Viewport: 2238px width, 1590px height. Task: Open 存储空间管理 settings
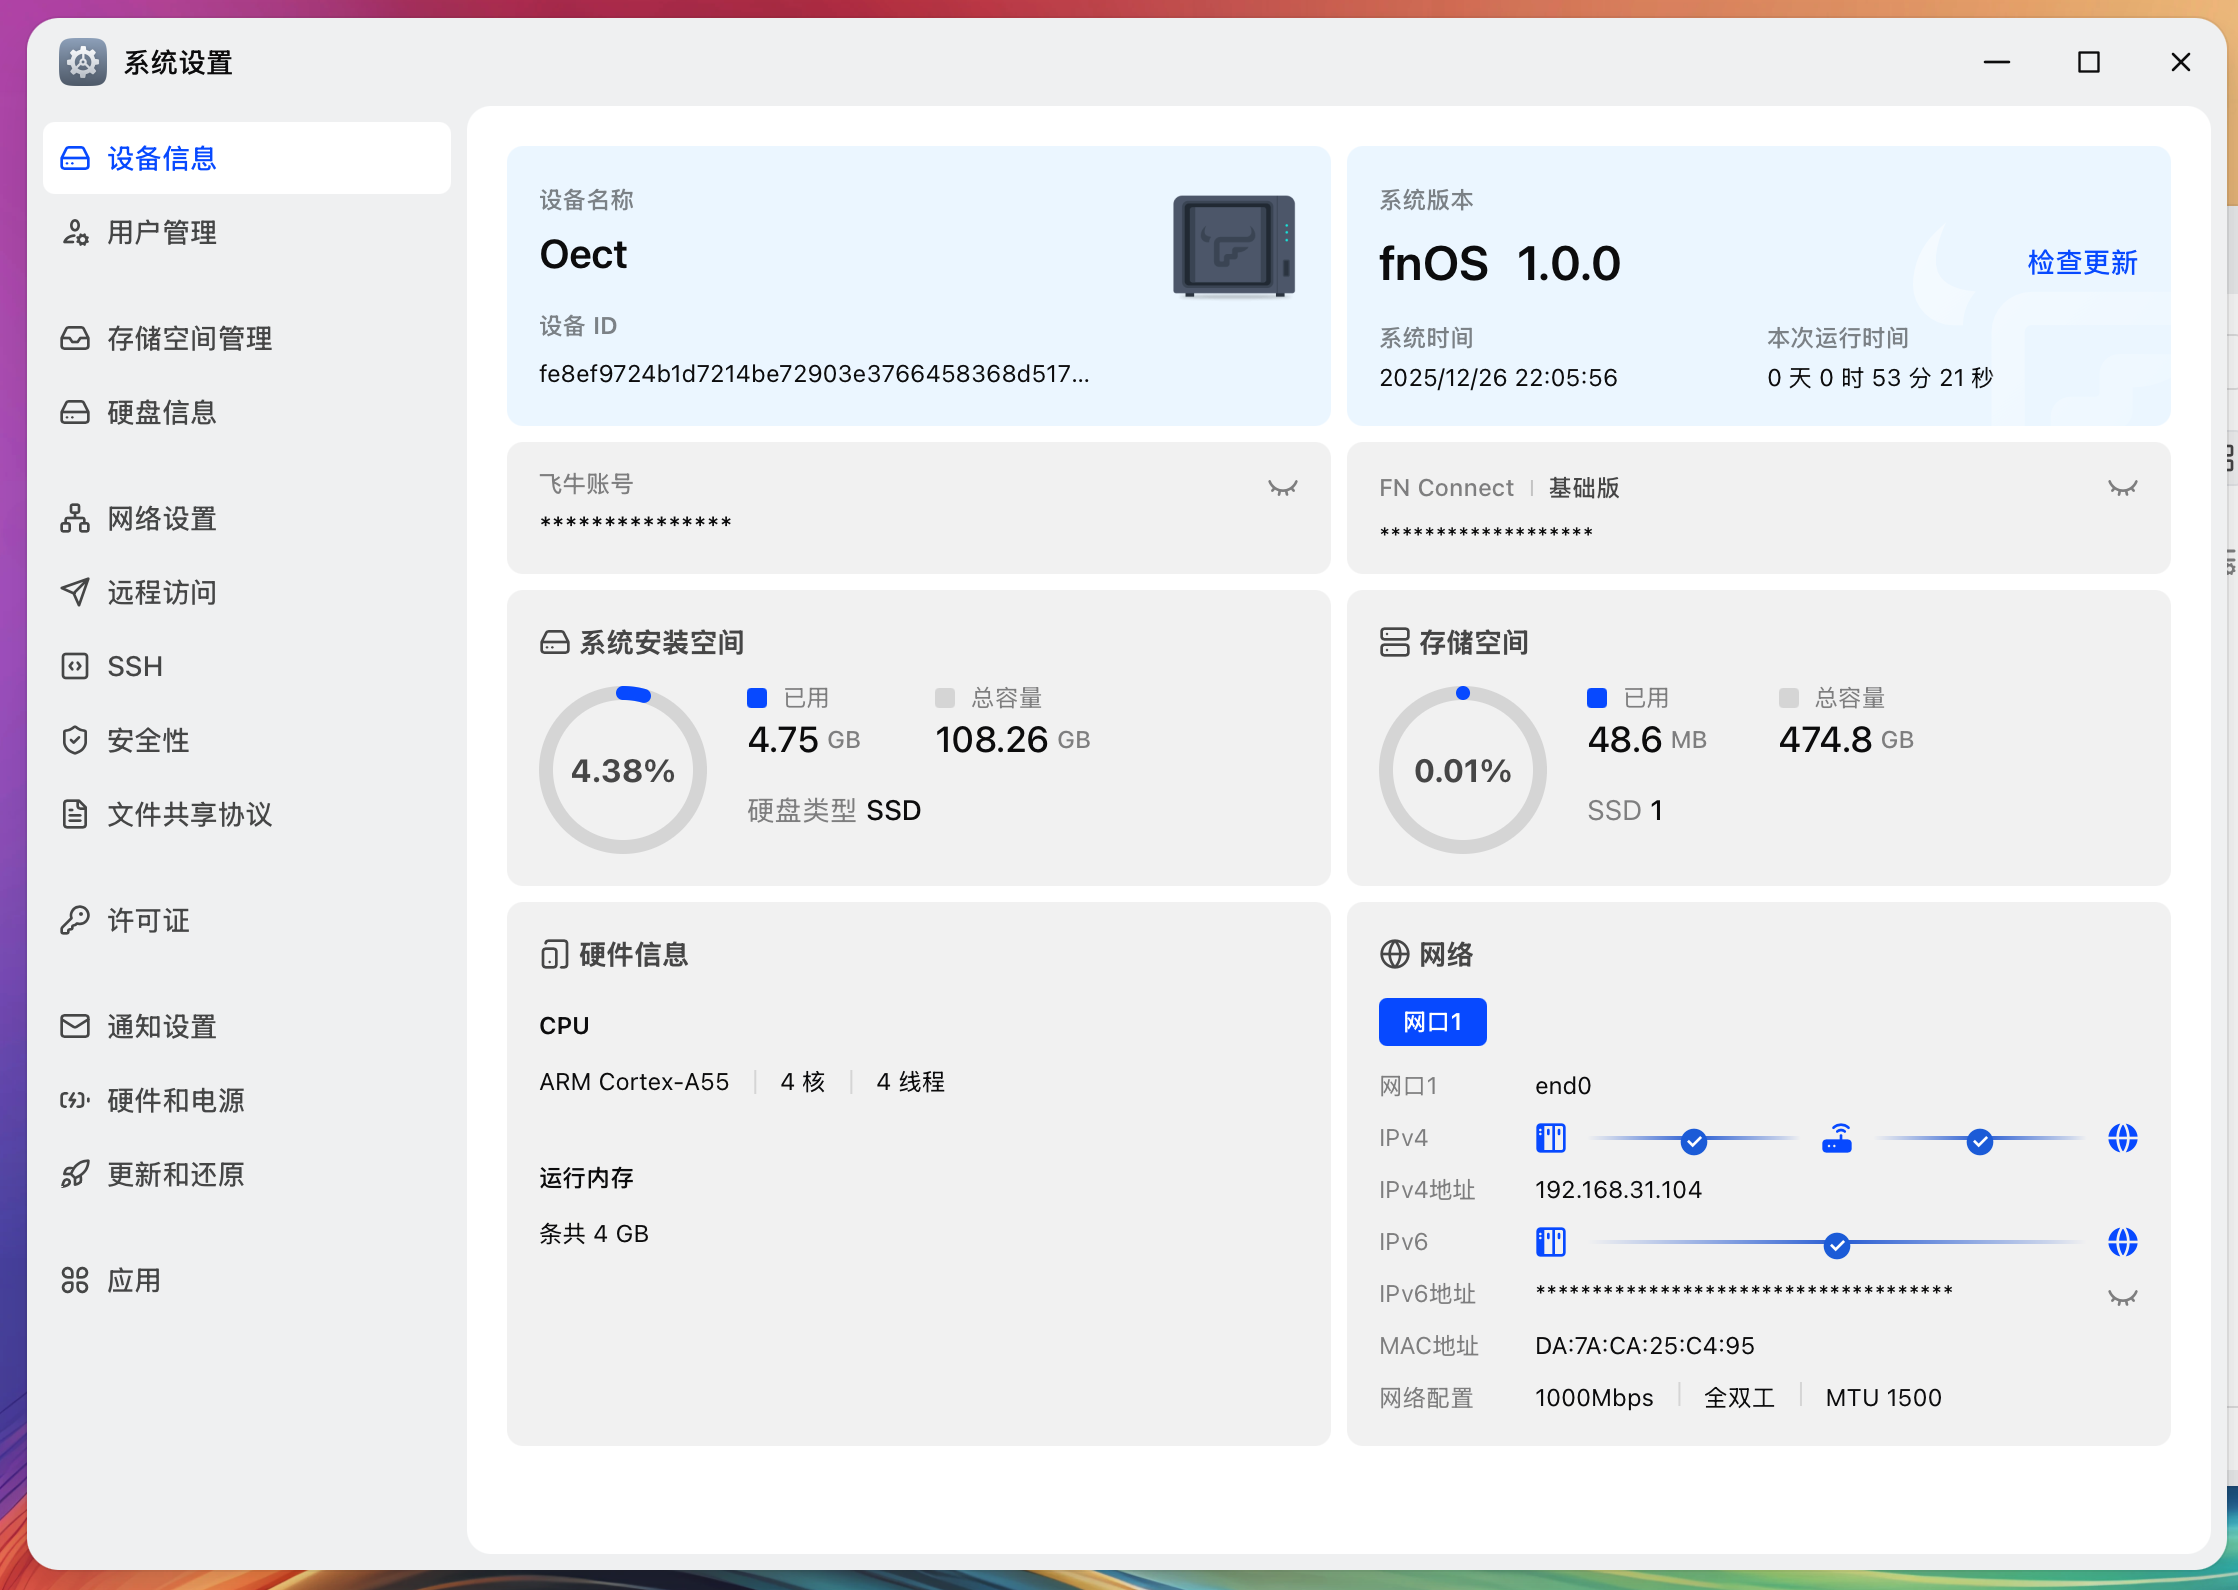[x=190, y=338]
